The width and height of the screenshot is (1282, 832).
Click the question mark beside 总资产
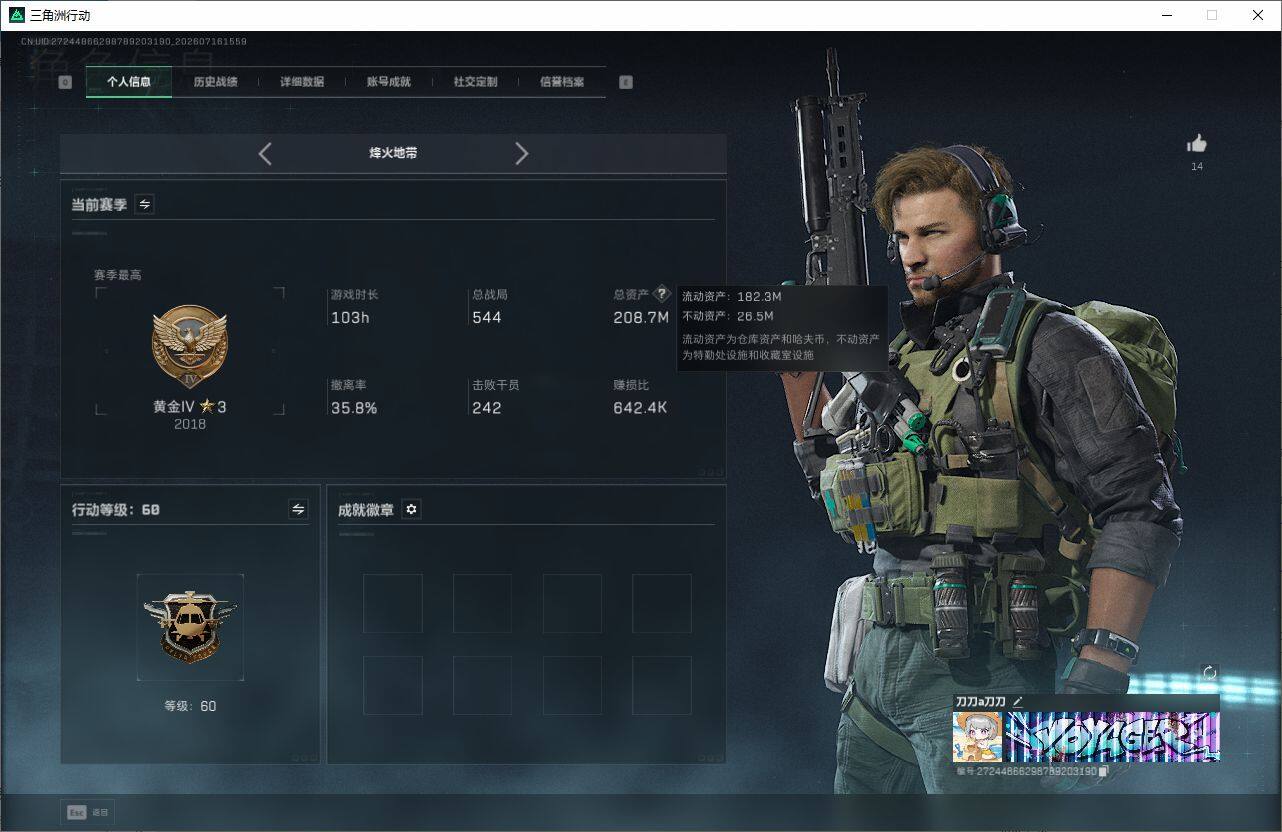click(661, 295)
